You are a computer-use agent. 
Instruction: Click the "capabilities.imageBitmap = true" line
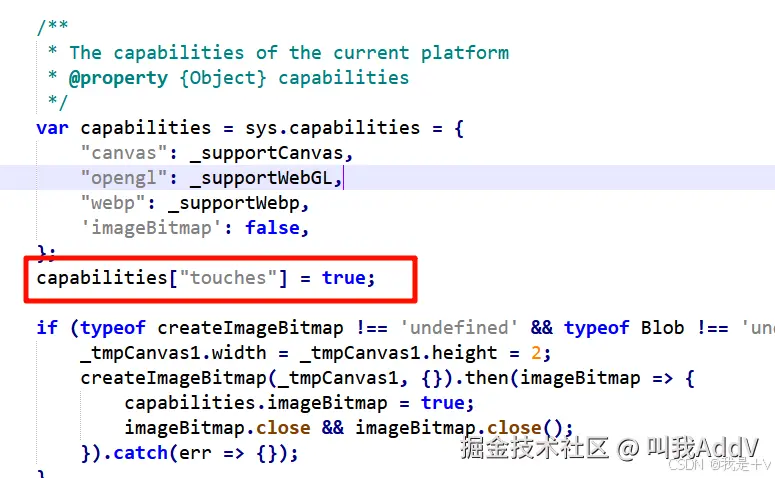(300, 403)
